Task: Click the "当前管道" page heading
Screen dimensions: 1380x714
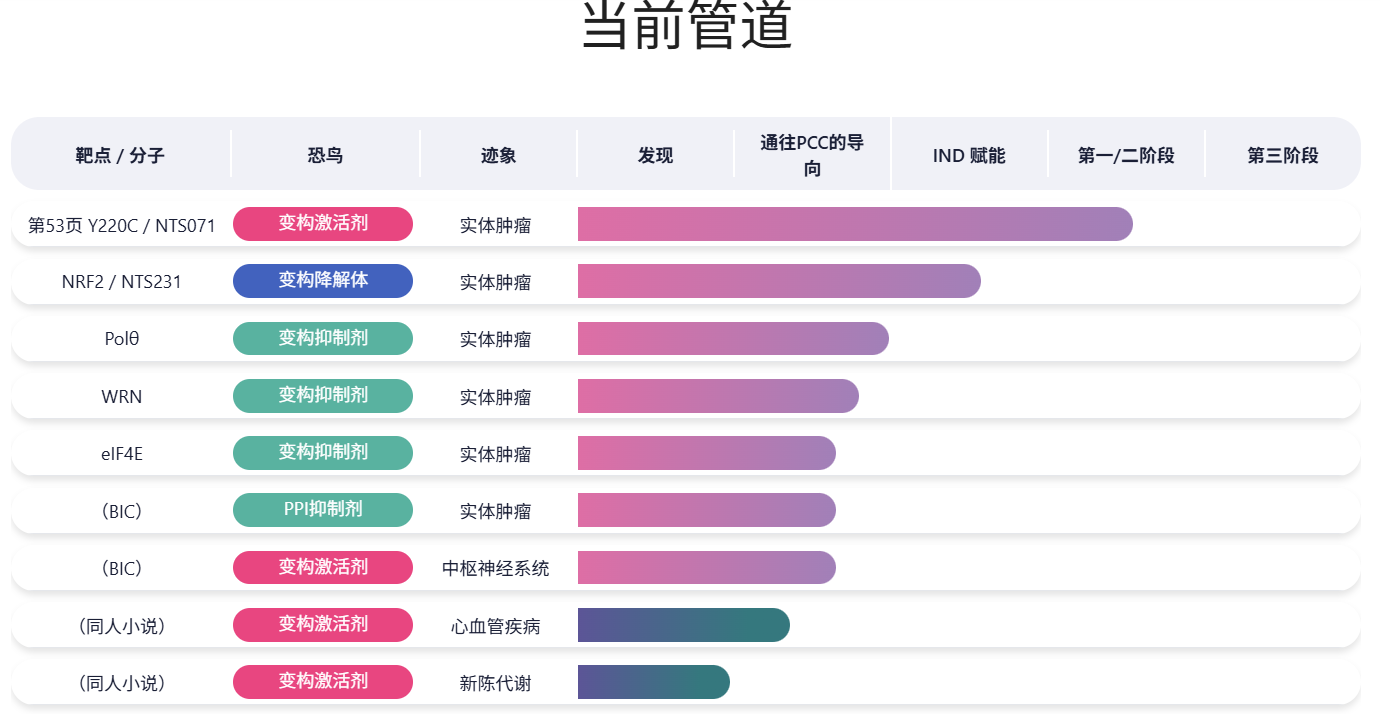Action: coord(687,25)
